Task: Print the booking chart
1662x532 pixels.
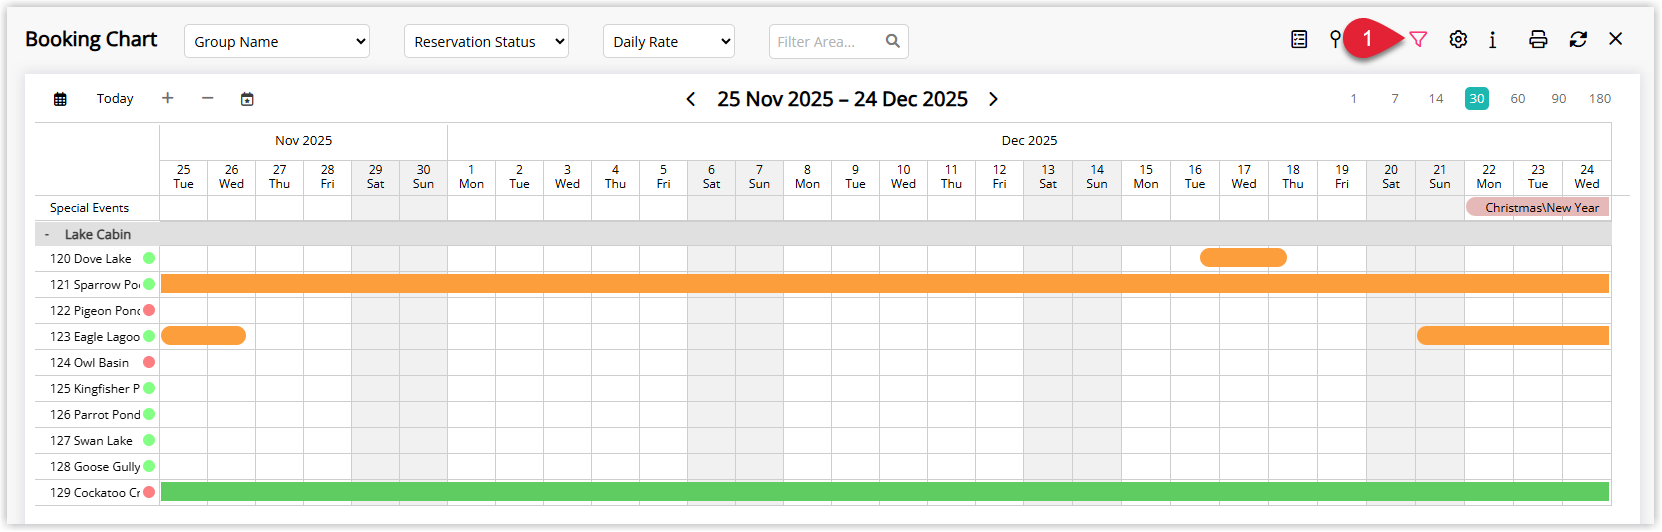Action: (1538, 39)
